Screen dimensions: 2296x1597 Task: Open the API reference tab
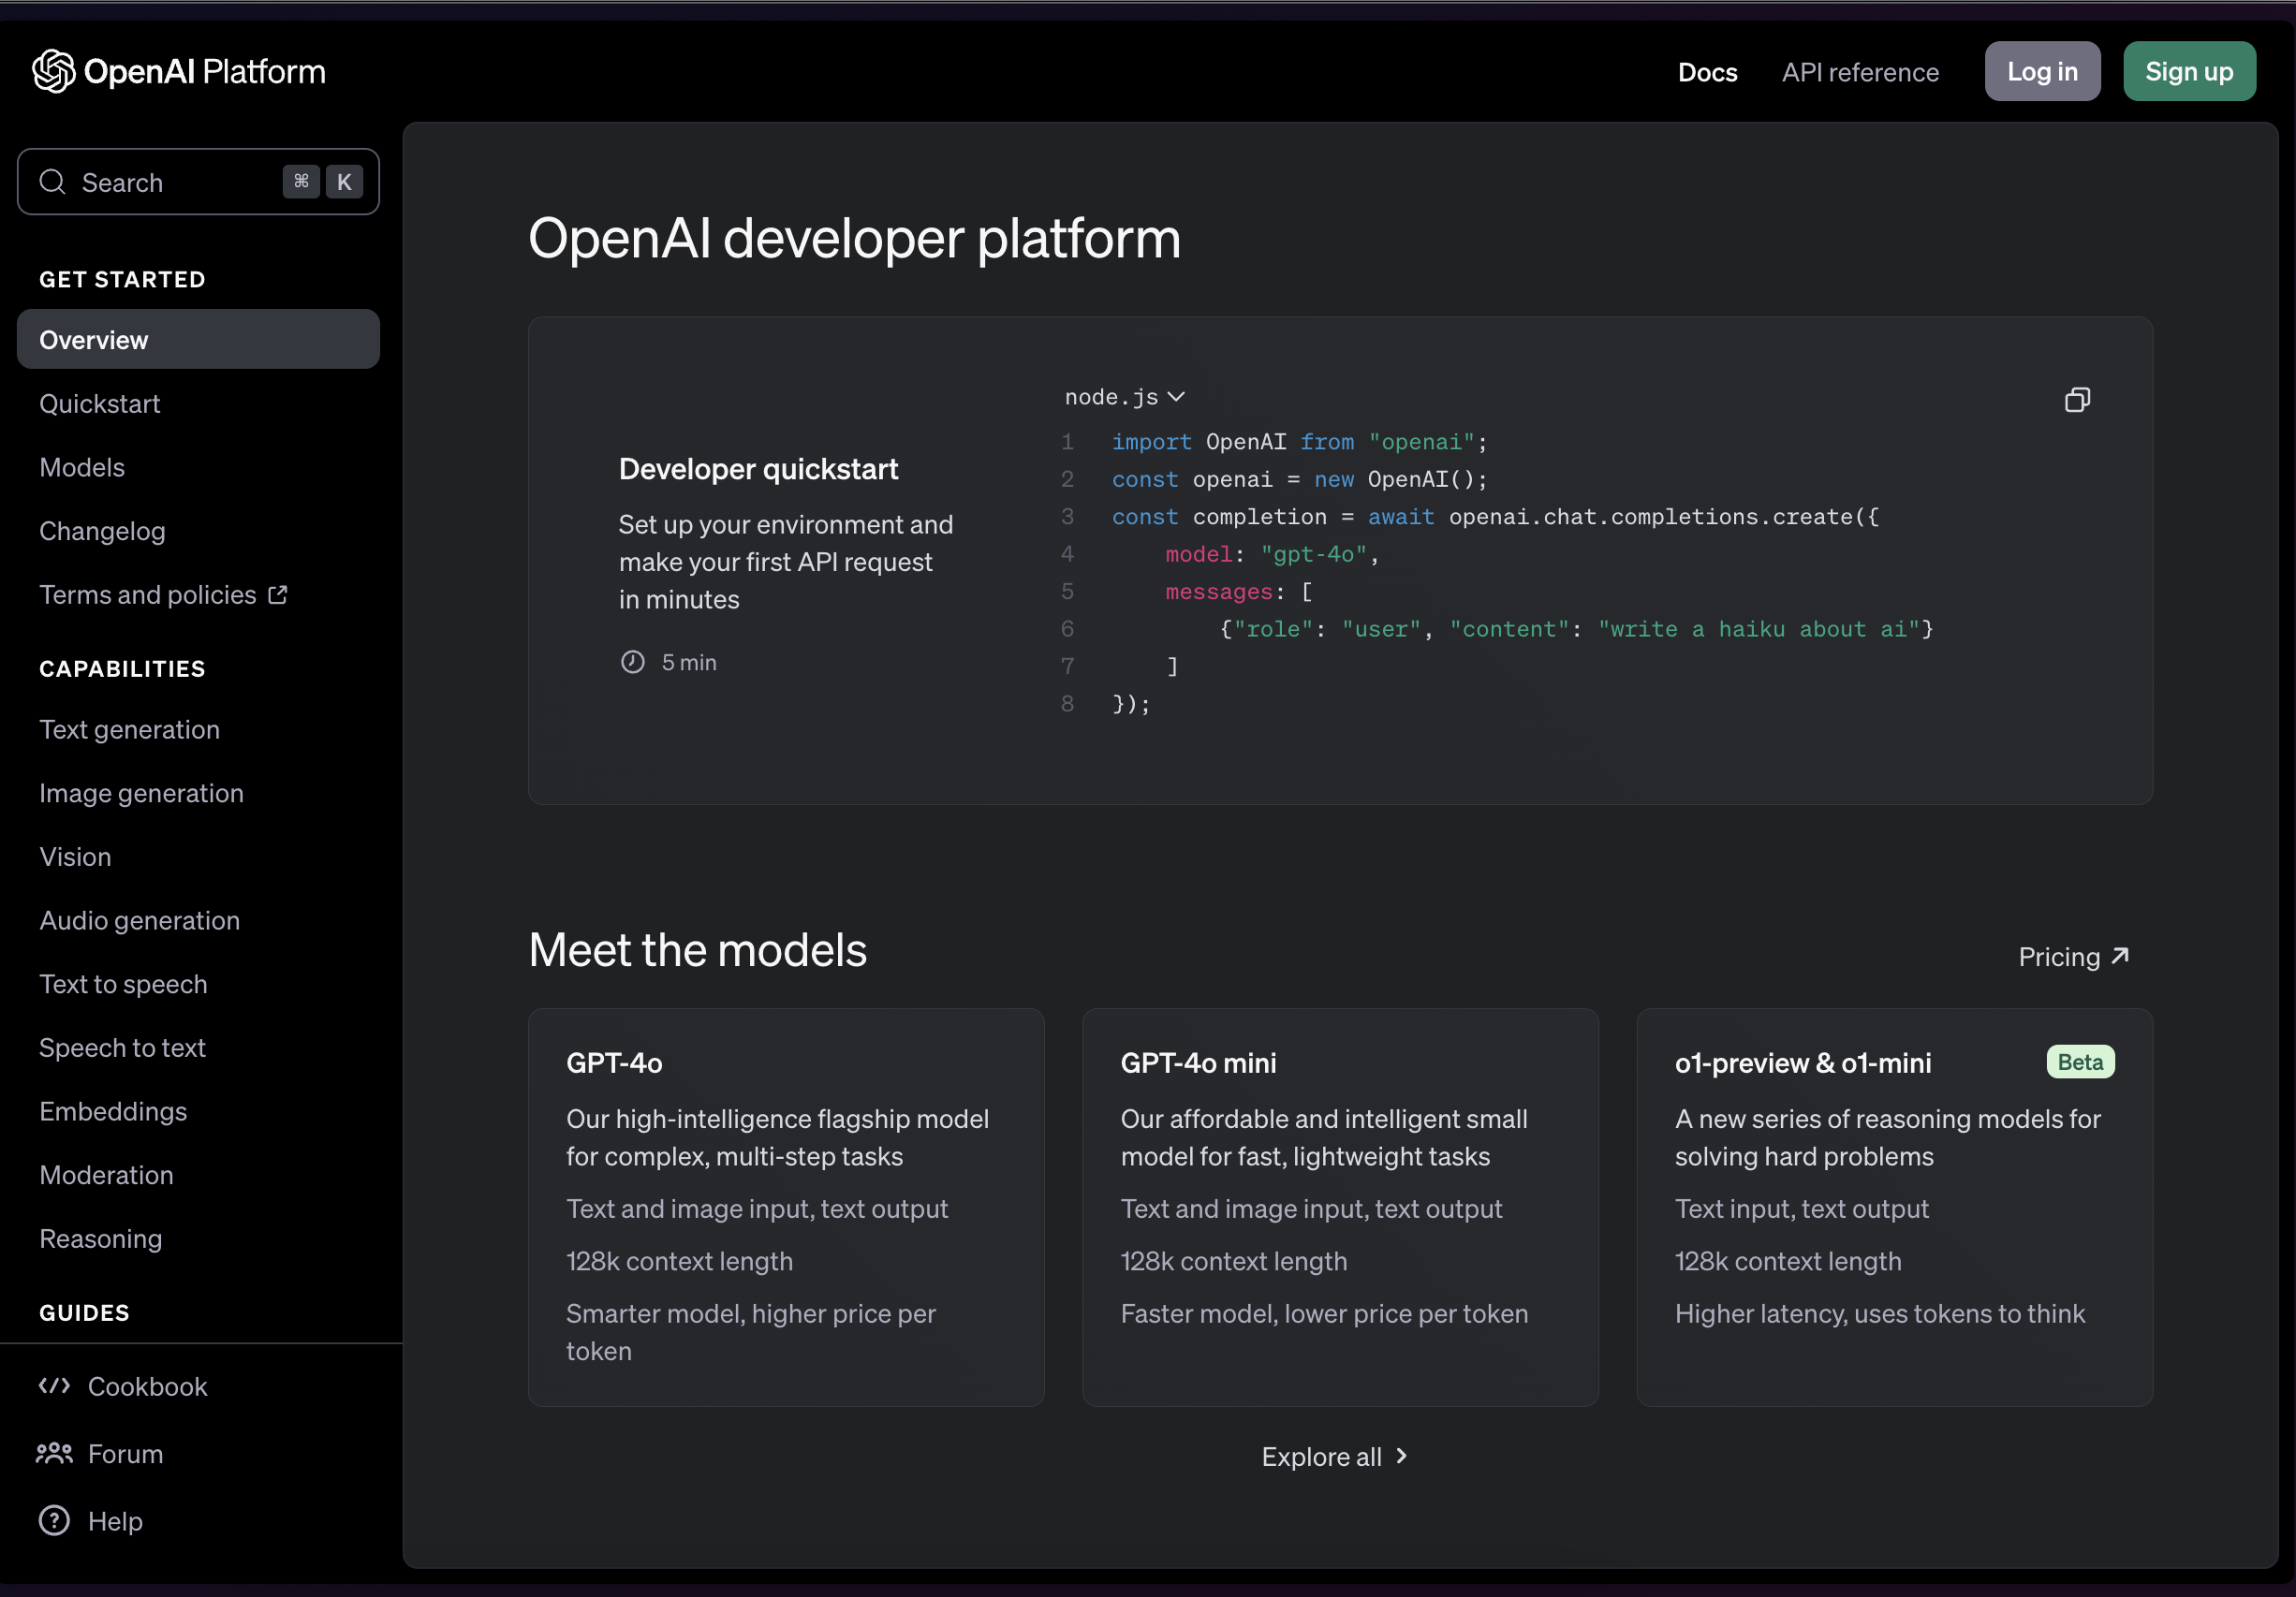tap(1860, 72)
